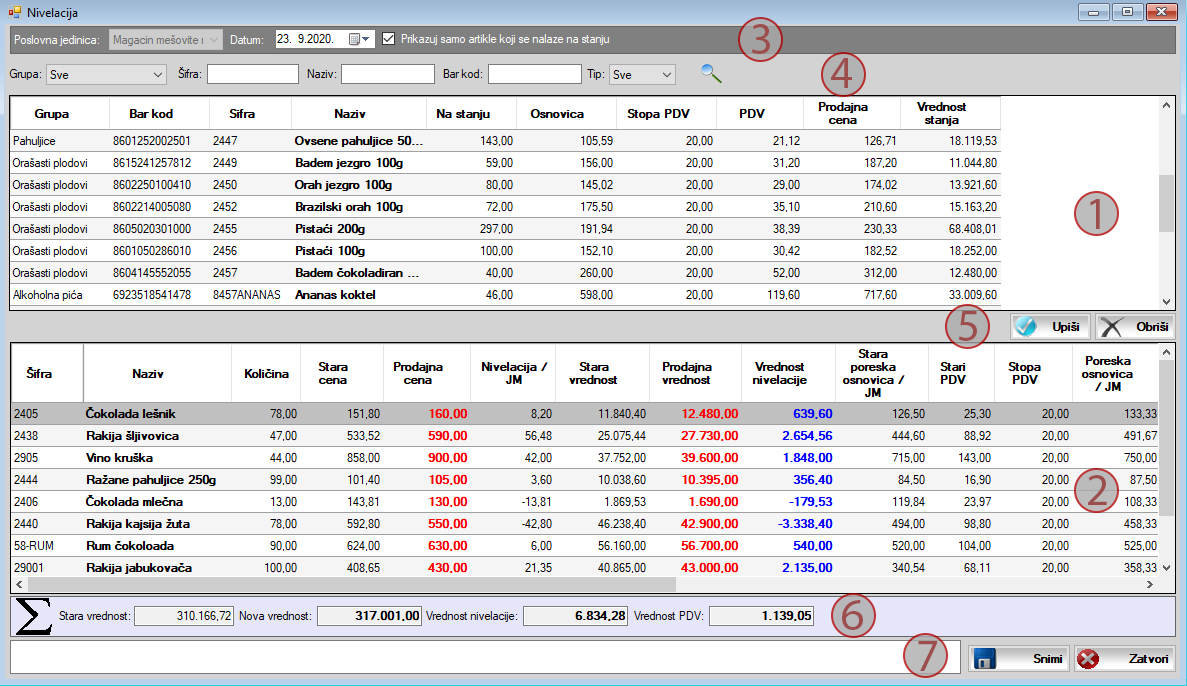Close form with the Zatvori button
1187x686 pixels.
1124,659
